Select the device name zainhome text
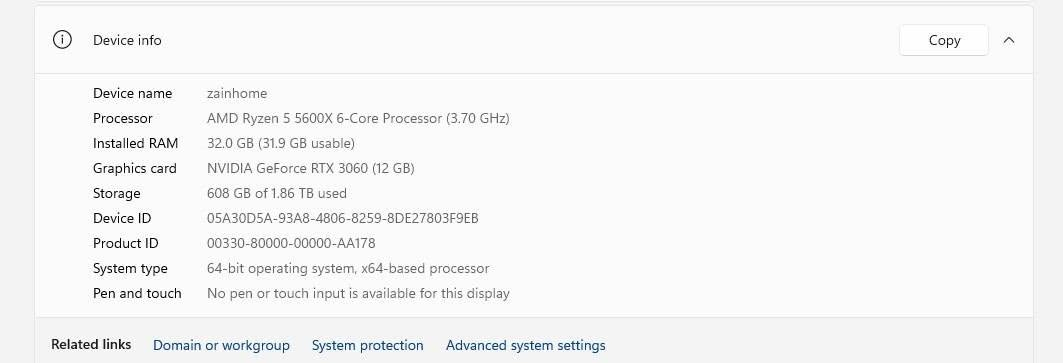Viewport: 1063px width, 363px height. [237, 94]
